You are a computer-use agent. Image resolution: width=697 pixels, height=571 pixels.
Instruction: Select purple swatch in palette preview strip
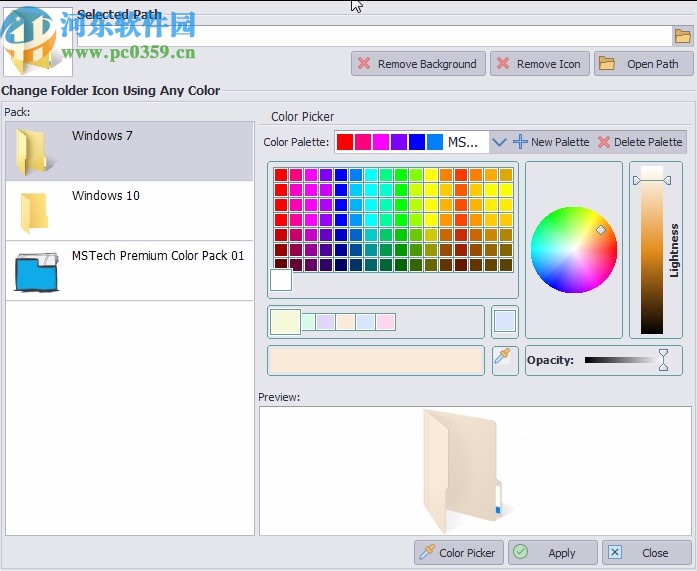(399, 142)
